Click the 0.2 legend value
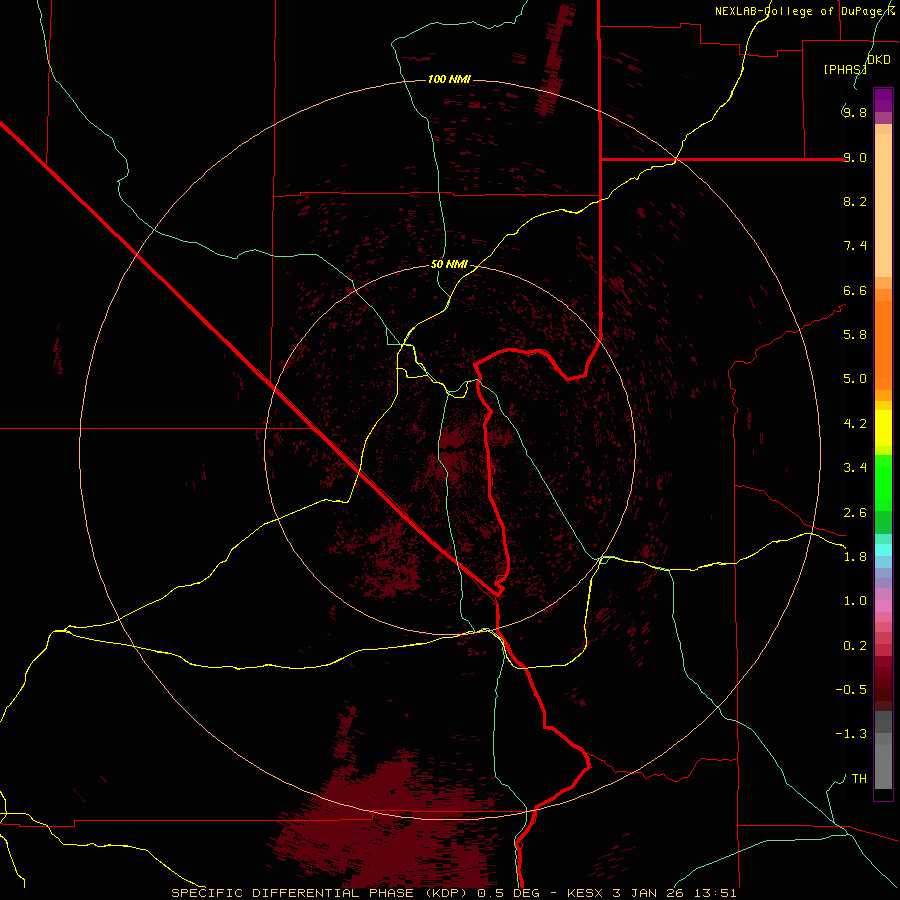The height and width of the screenshot is (900, 900). pyautogui.click(x=855, y=646)
